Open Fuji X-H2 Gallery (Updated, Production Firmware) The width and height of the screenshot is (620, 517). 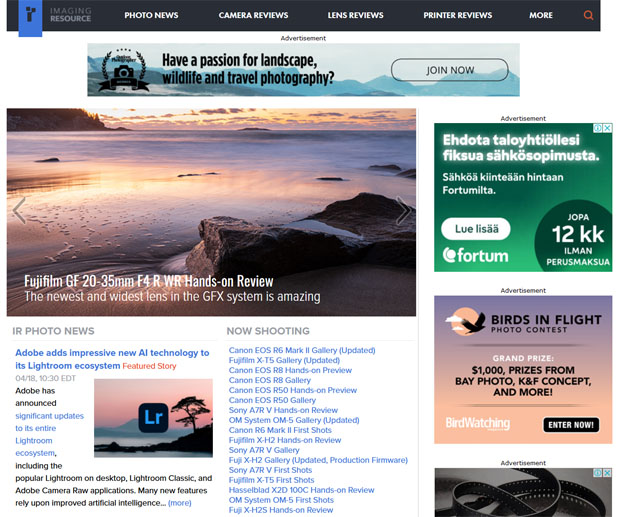click(x=318, y=460)
